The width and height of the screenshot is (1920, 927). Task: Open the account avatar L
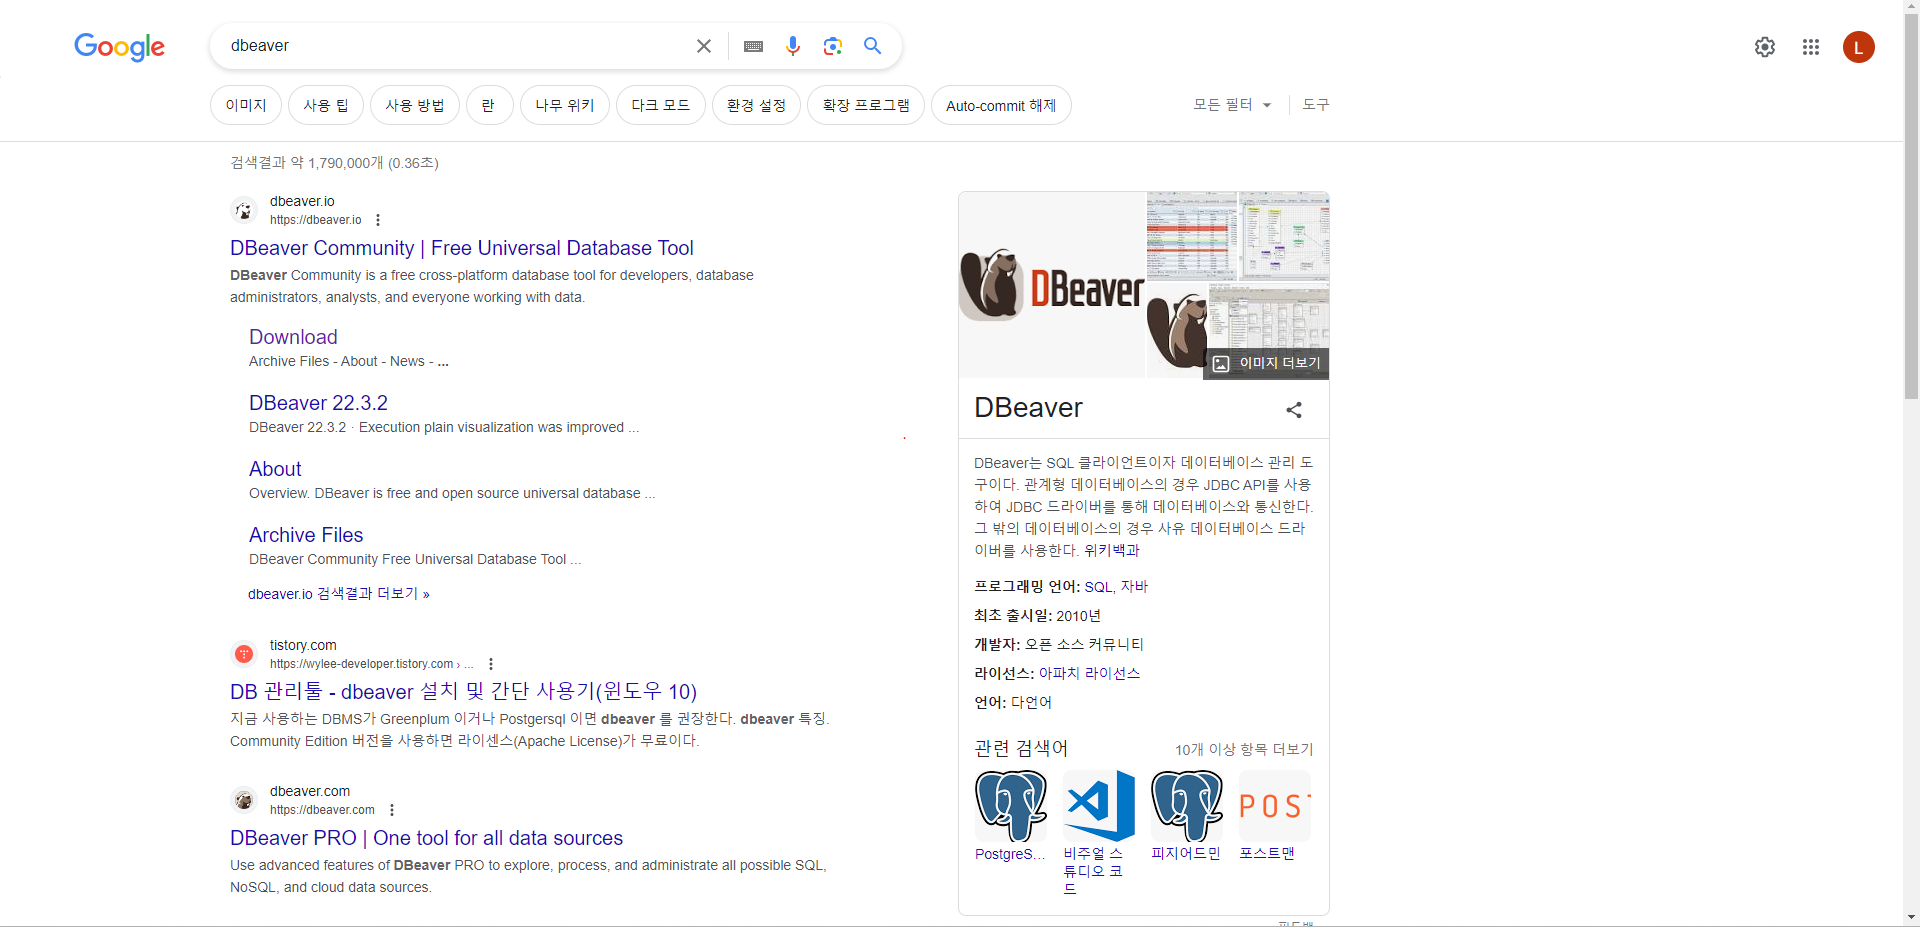click(x=1859, y=47)
